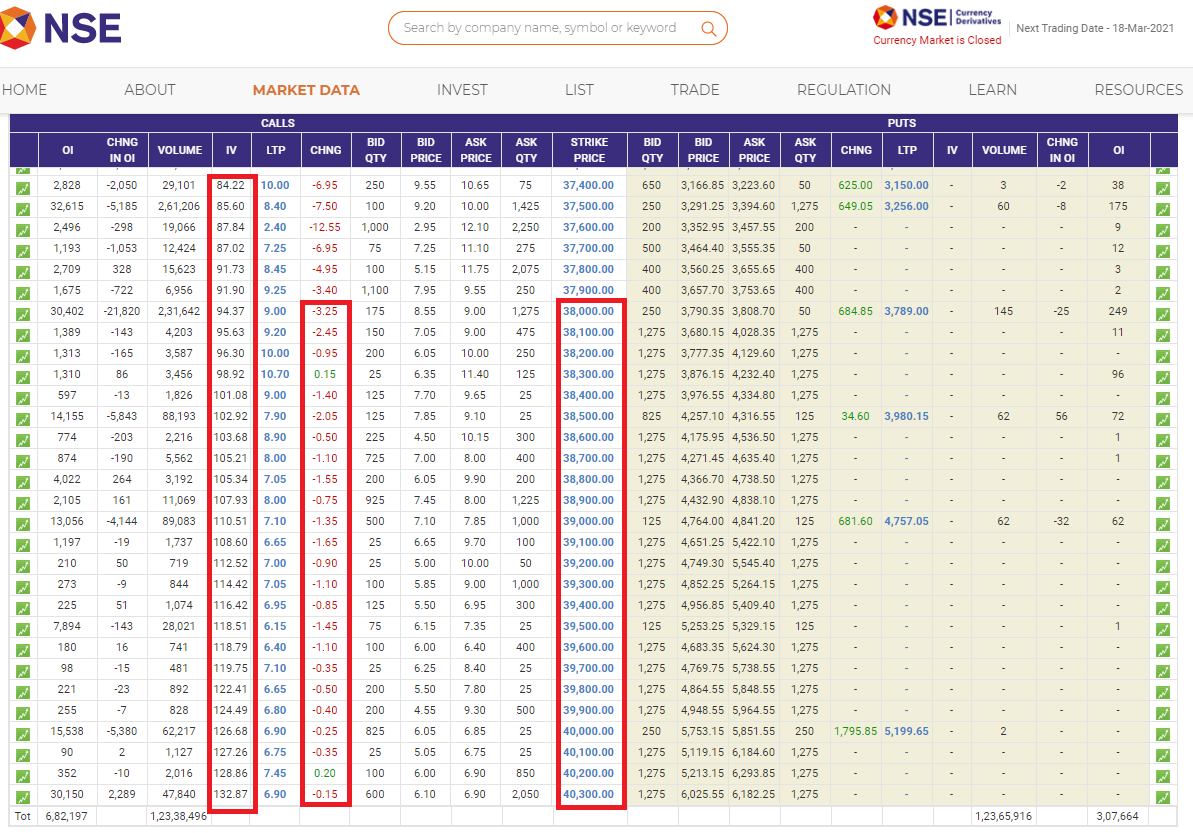Image resolution: width=1193 pixels, height=833 pixels.
Task: Open strike price 38,200.00 link
Action: pos(588,354)
